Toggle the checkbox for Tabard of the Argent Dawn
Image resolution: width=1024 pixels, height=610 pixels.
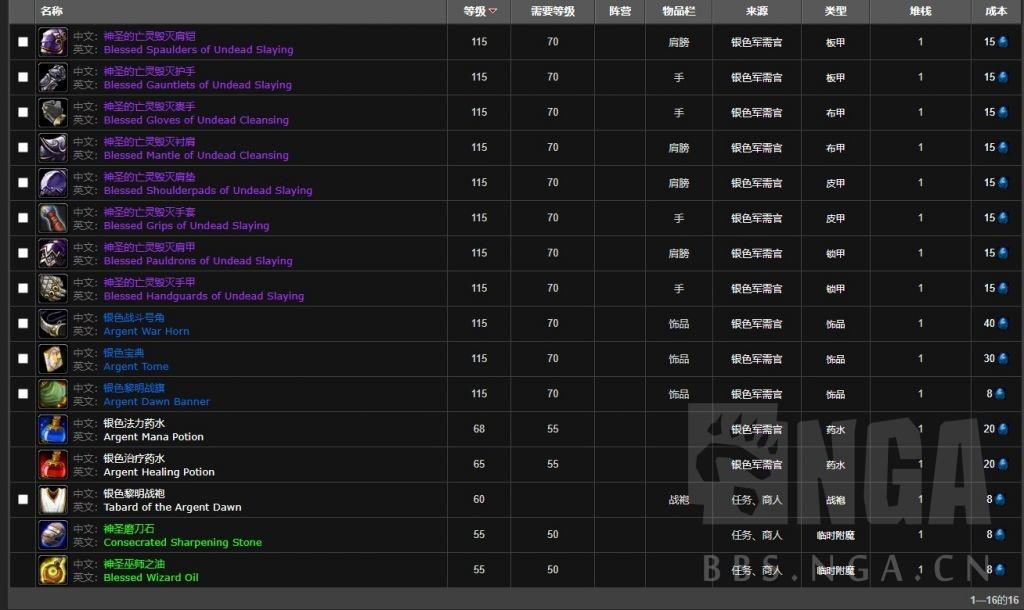coord(23,500)
